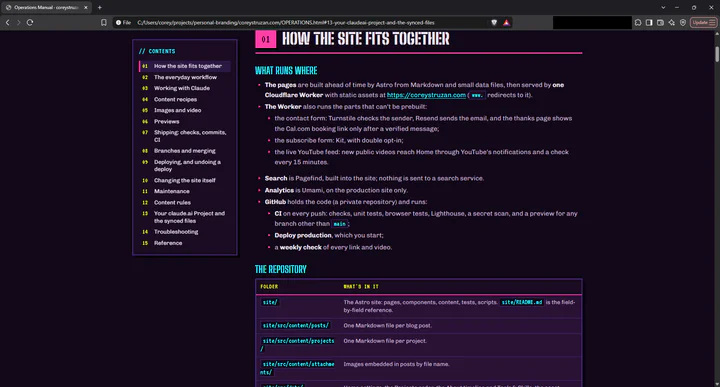Click the sparkle AI star icon
720x387 pixels.
[x=671, y=22]
